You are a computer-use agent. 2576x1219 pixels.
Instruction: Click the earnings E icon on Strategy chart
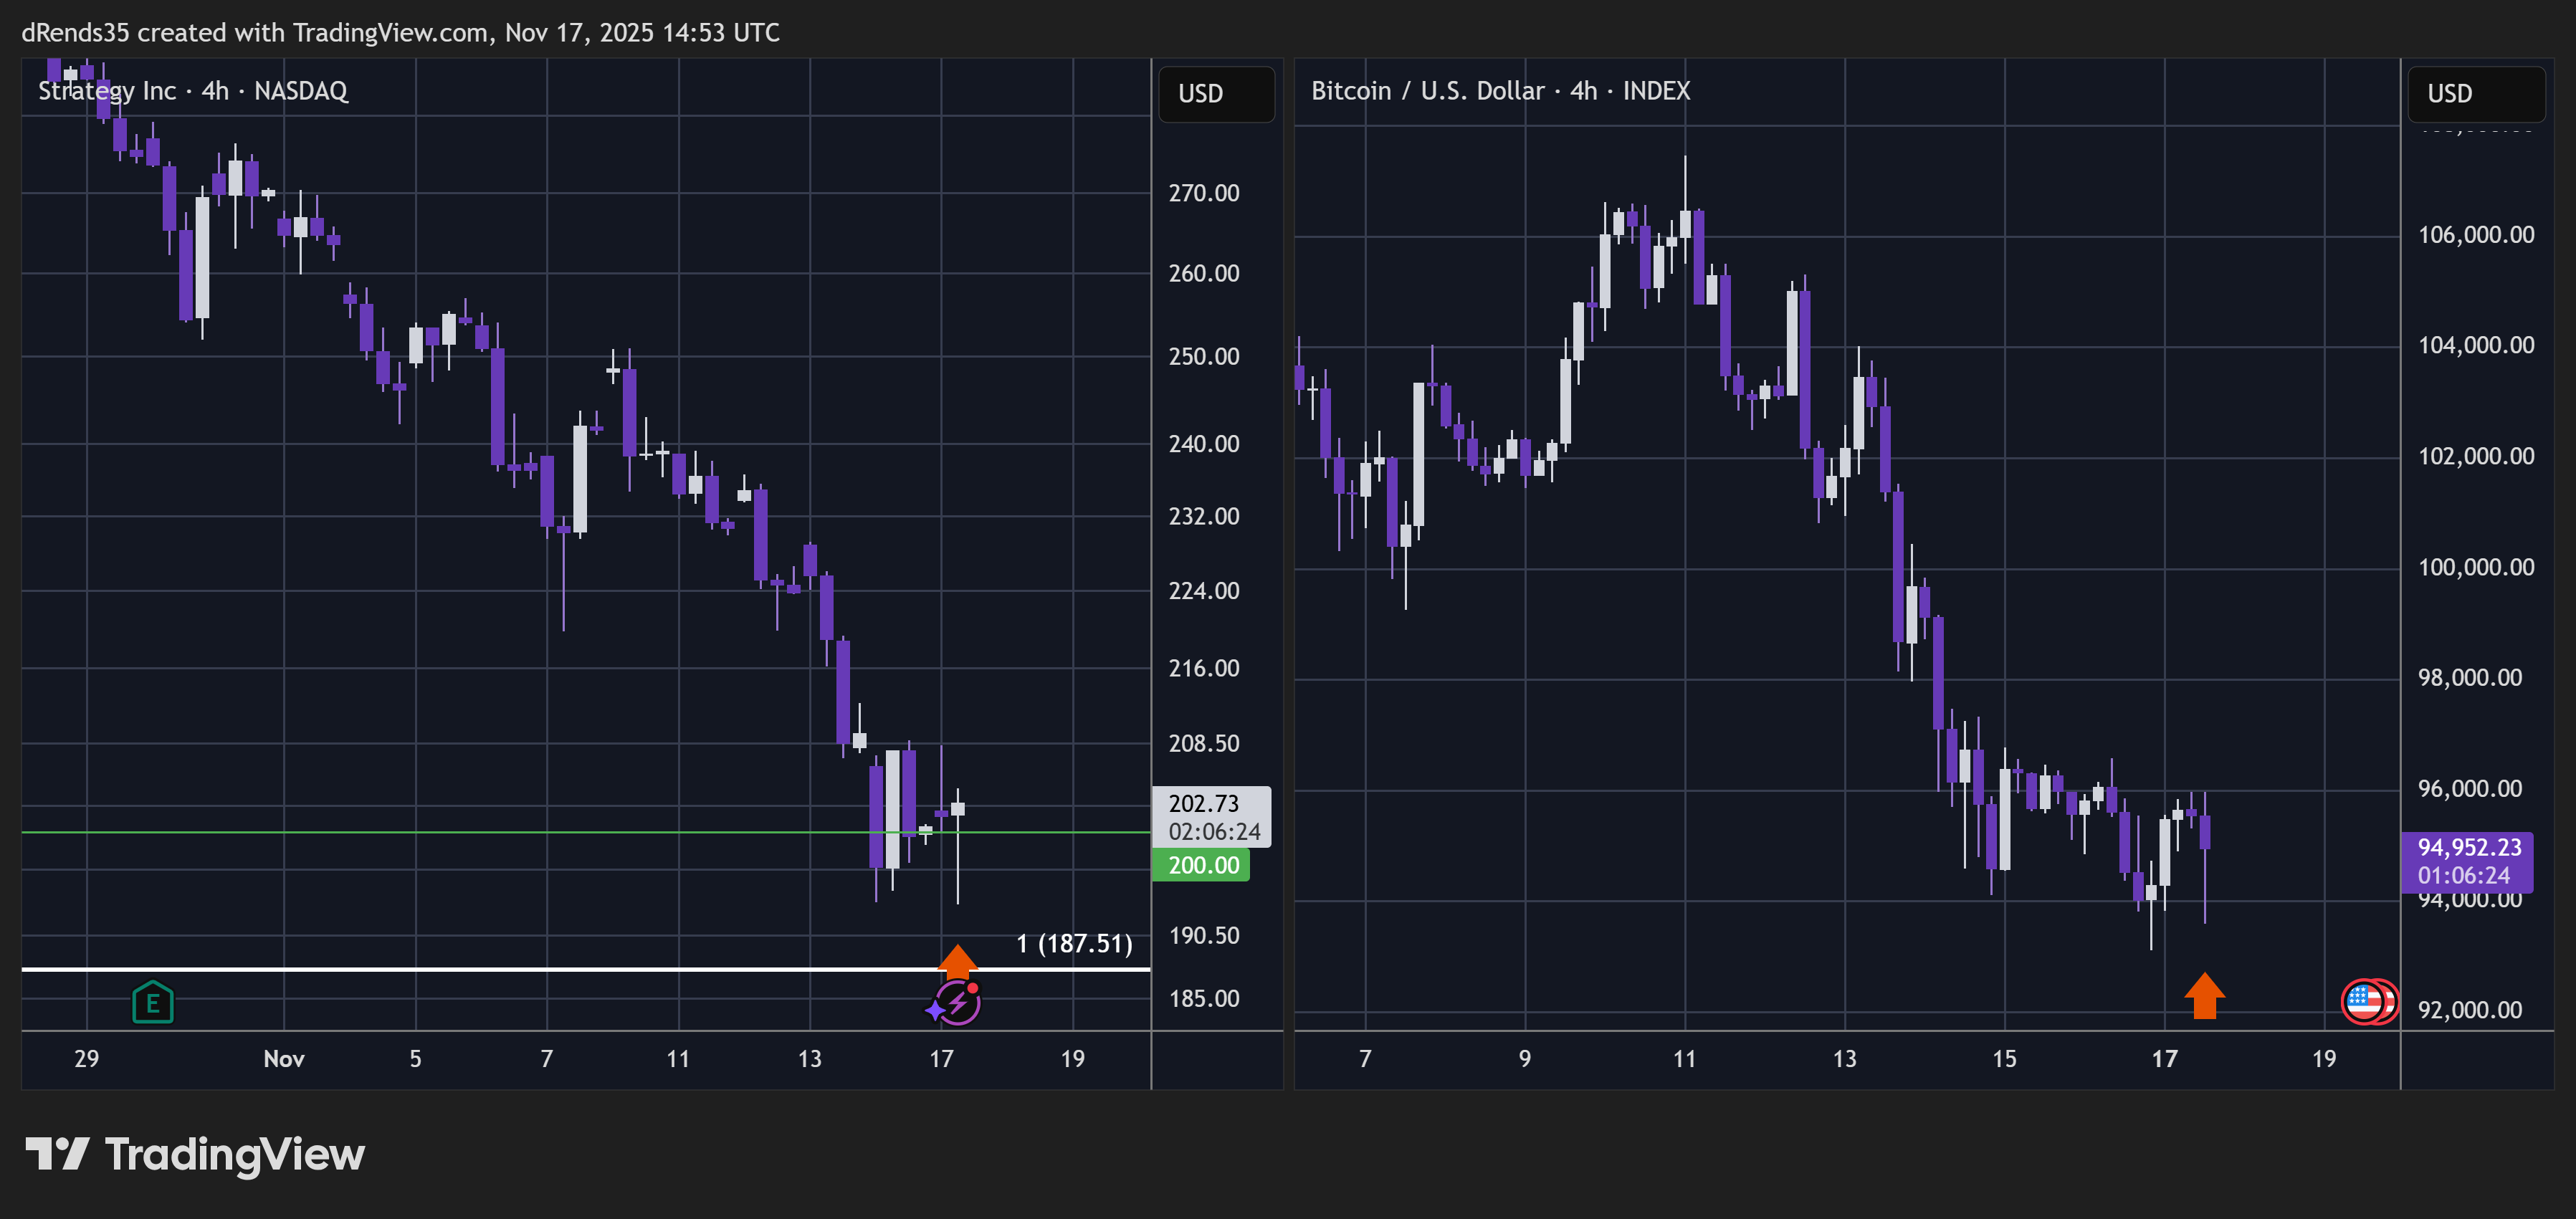(153, 1002)
